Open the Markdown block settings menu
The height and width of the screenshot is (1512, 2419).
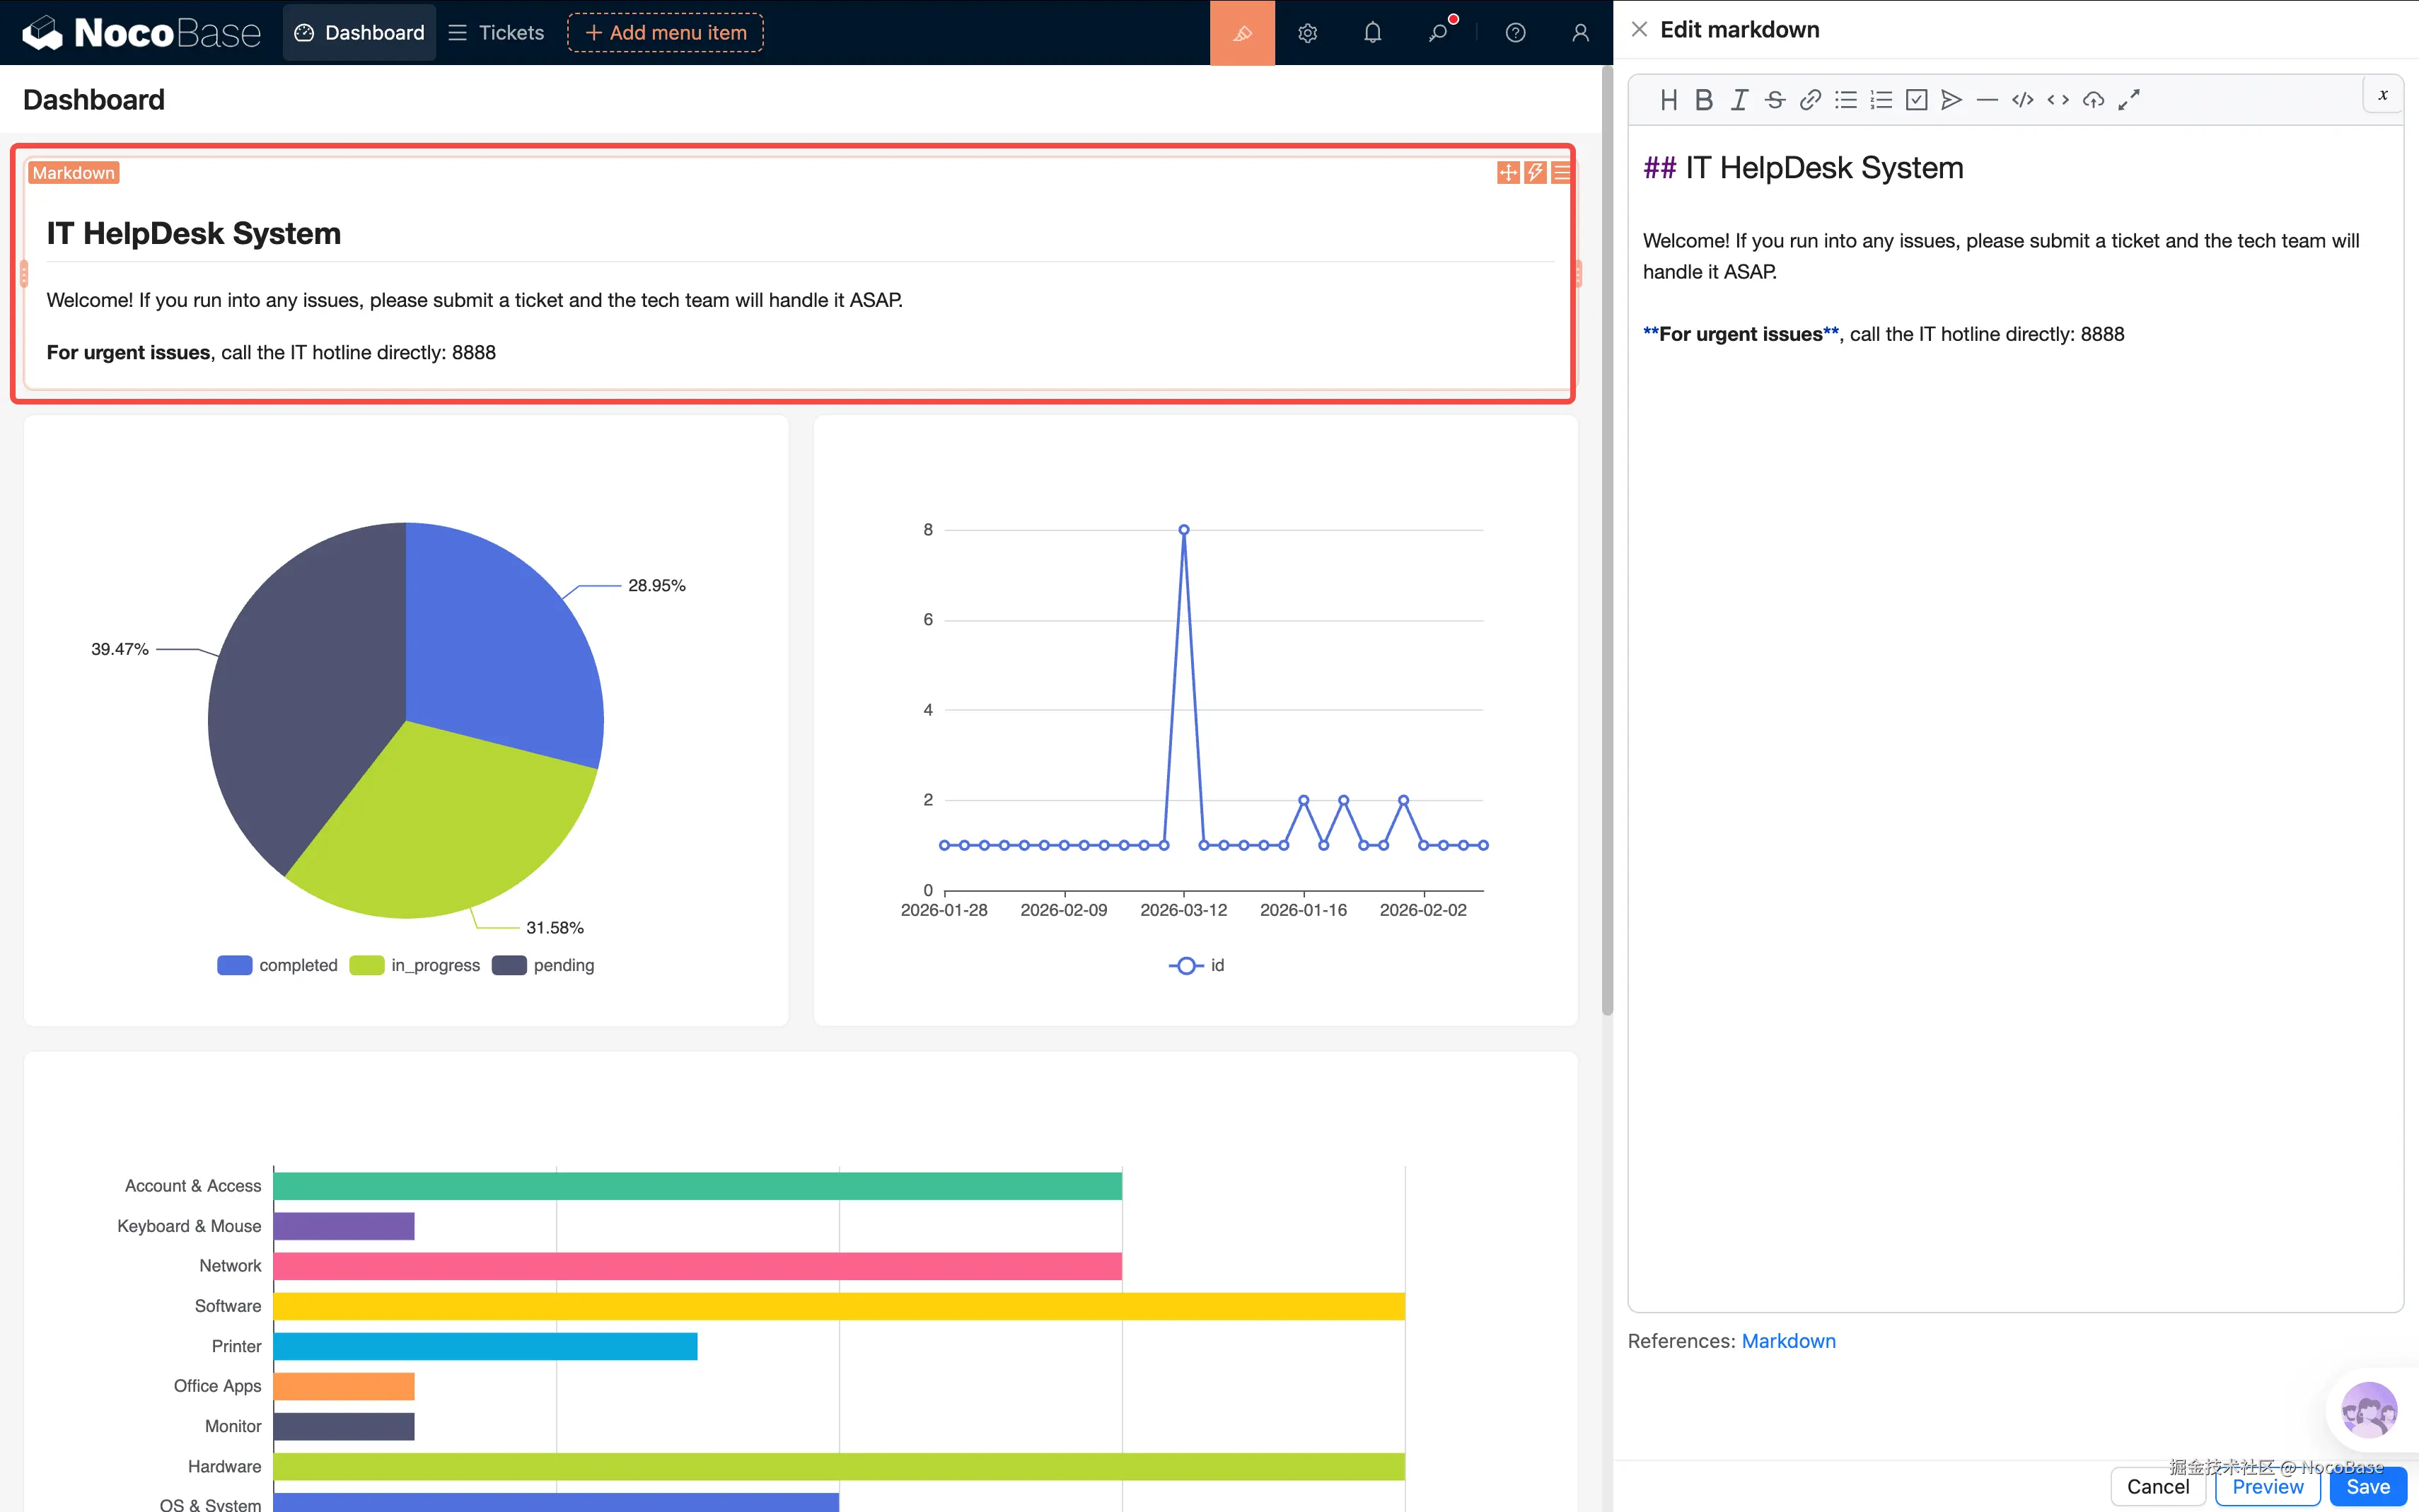1561,172
